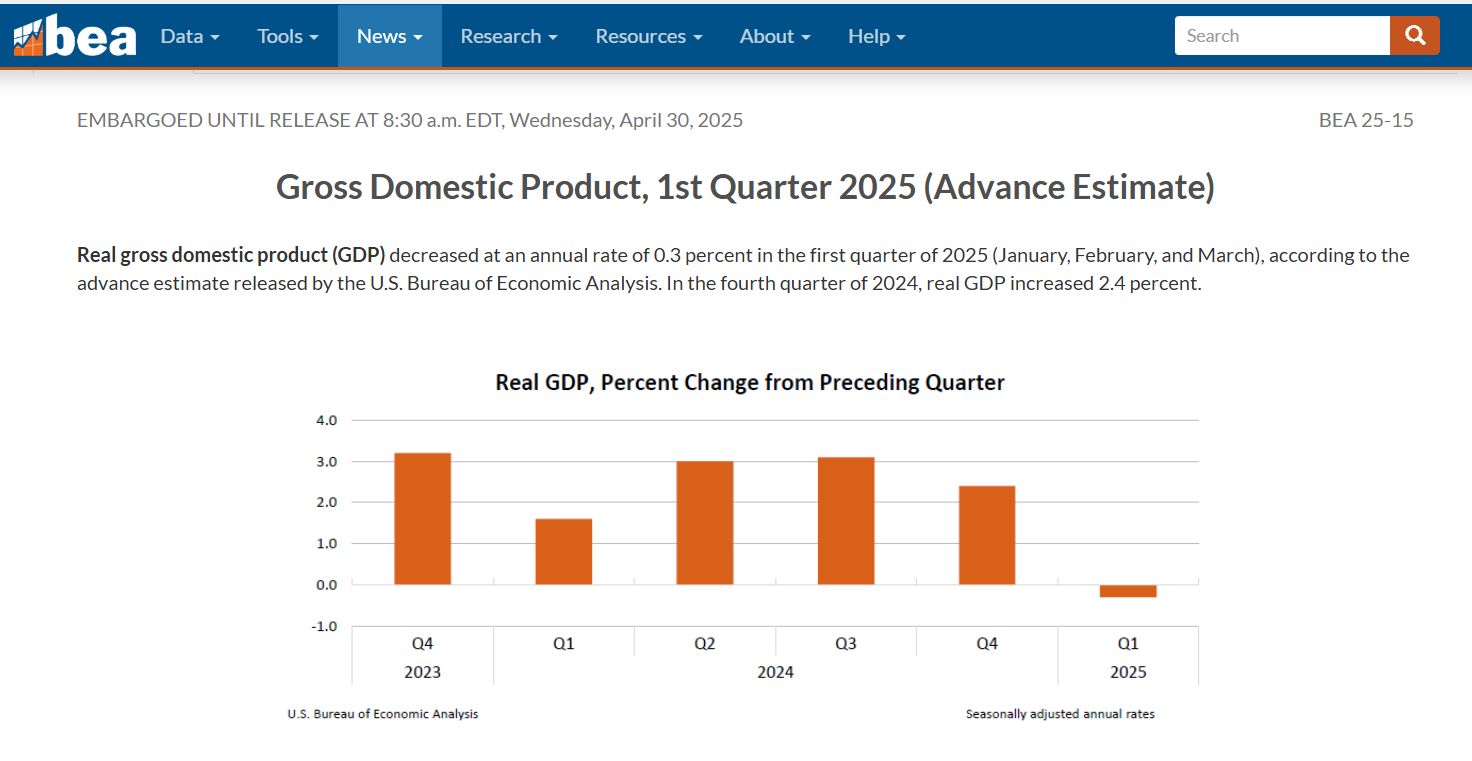Select the highlighted News menu
The width and height of the screenshot is (1472, 761).
(389, 36)
